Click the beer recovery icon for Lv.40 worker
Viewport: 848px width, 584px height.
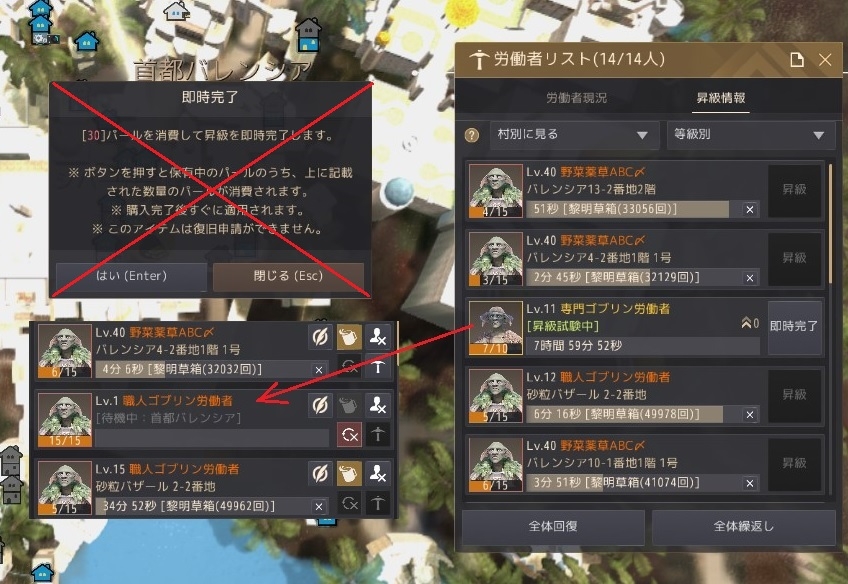tap(349, 337)
